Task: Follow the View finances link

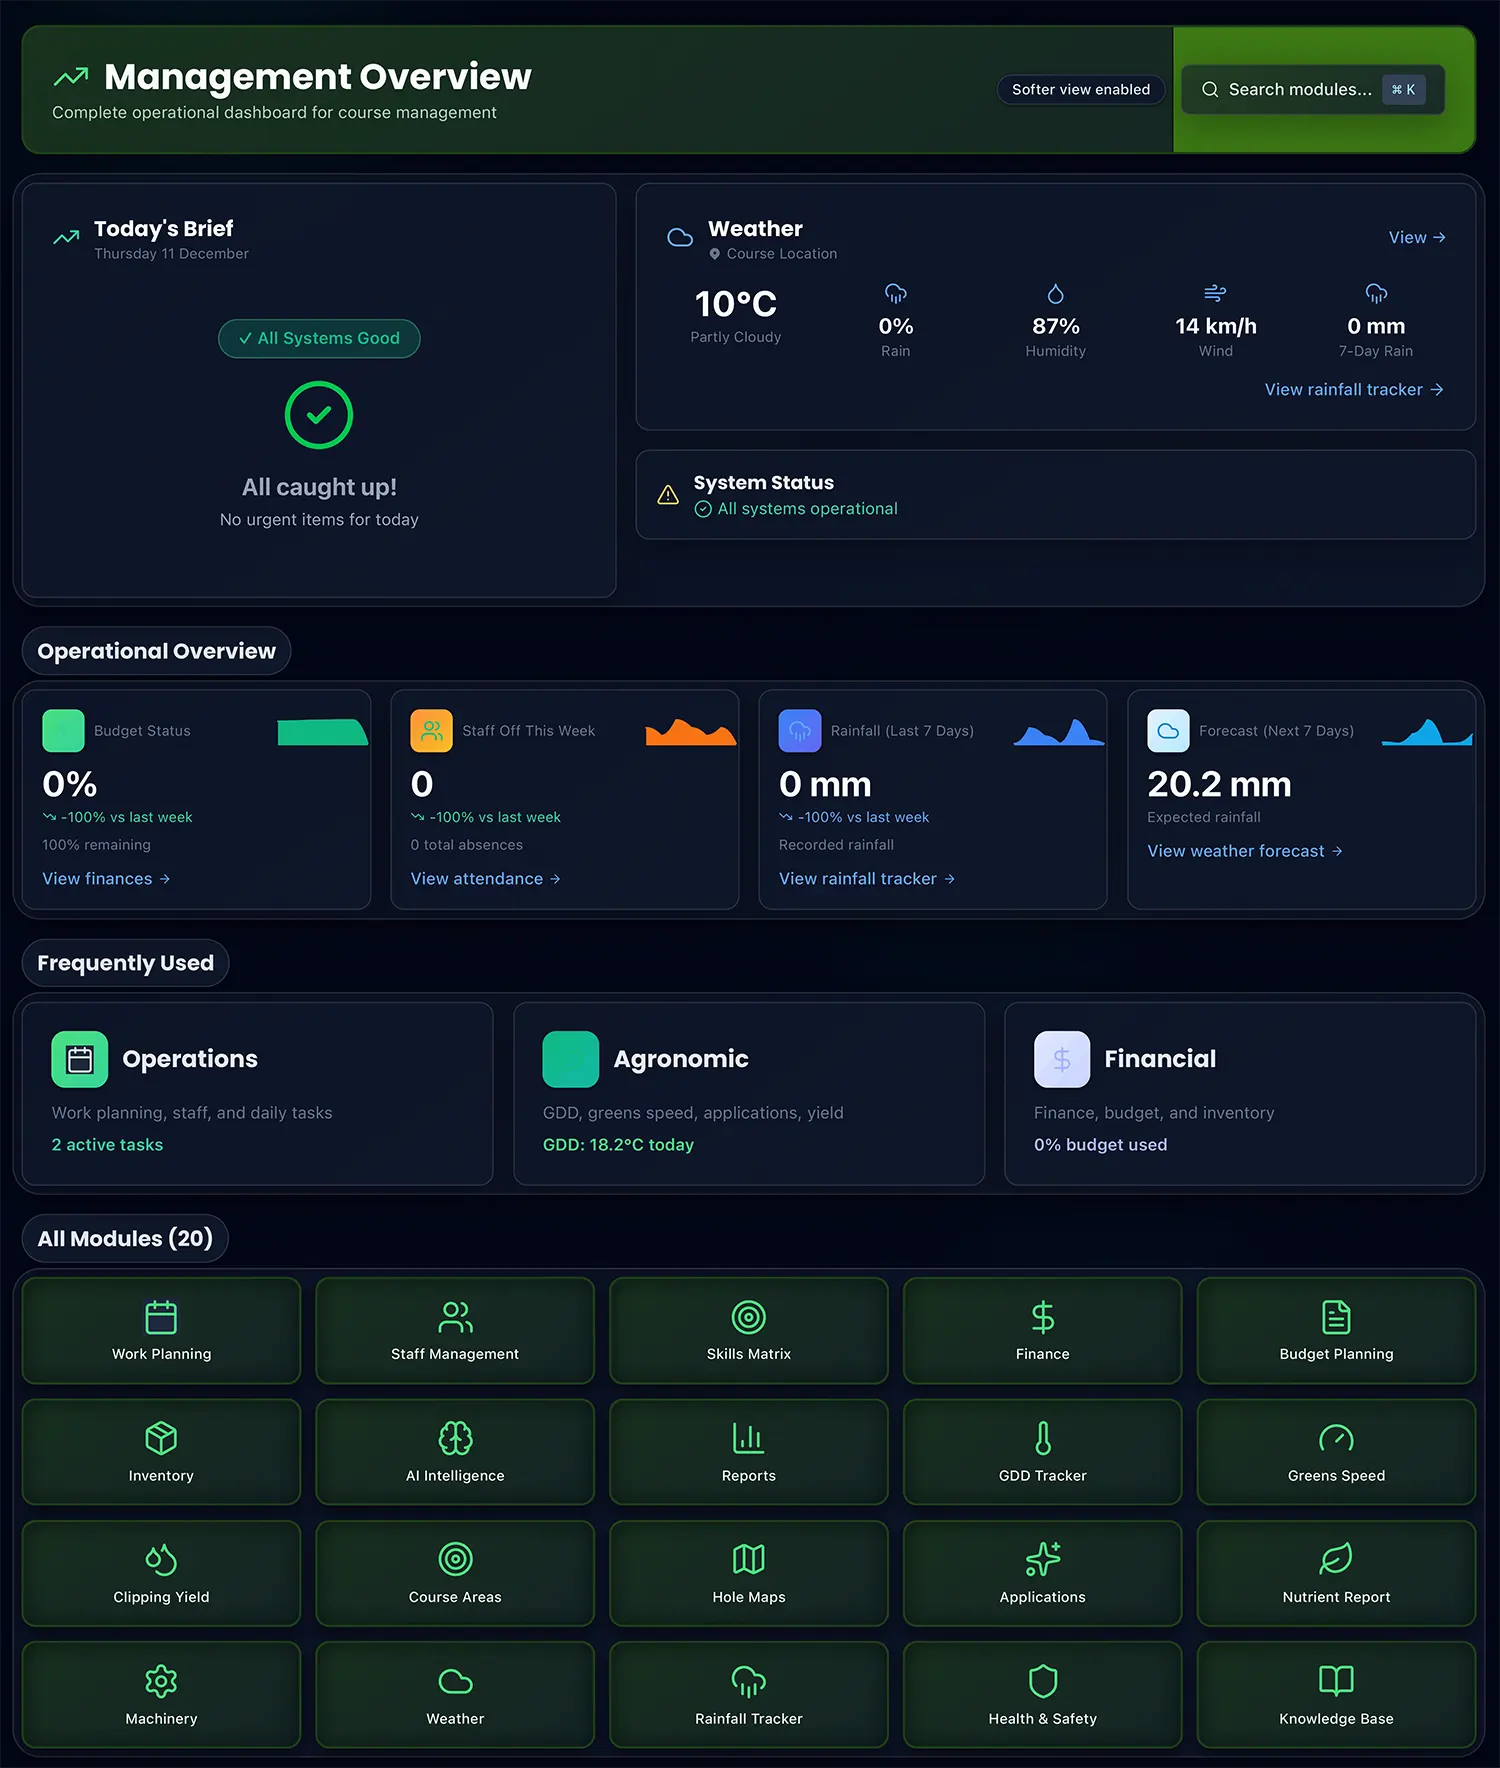Action: click(106, 879)
